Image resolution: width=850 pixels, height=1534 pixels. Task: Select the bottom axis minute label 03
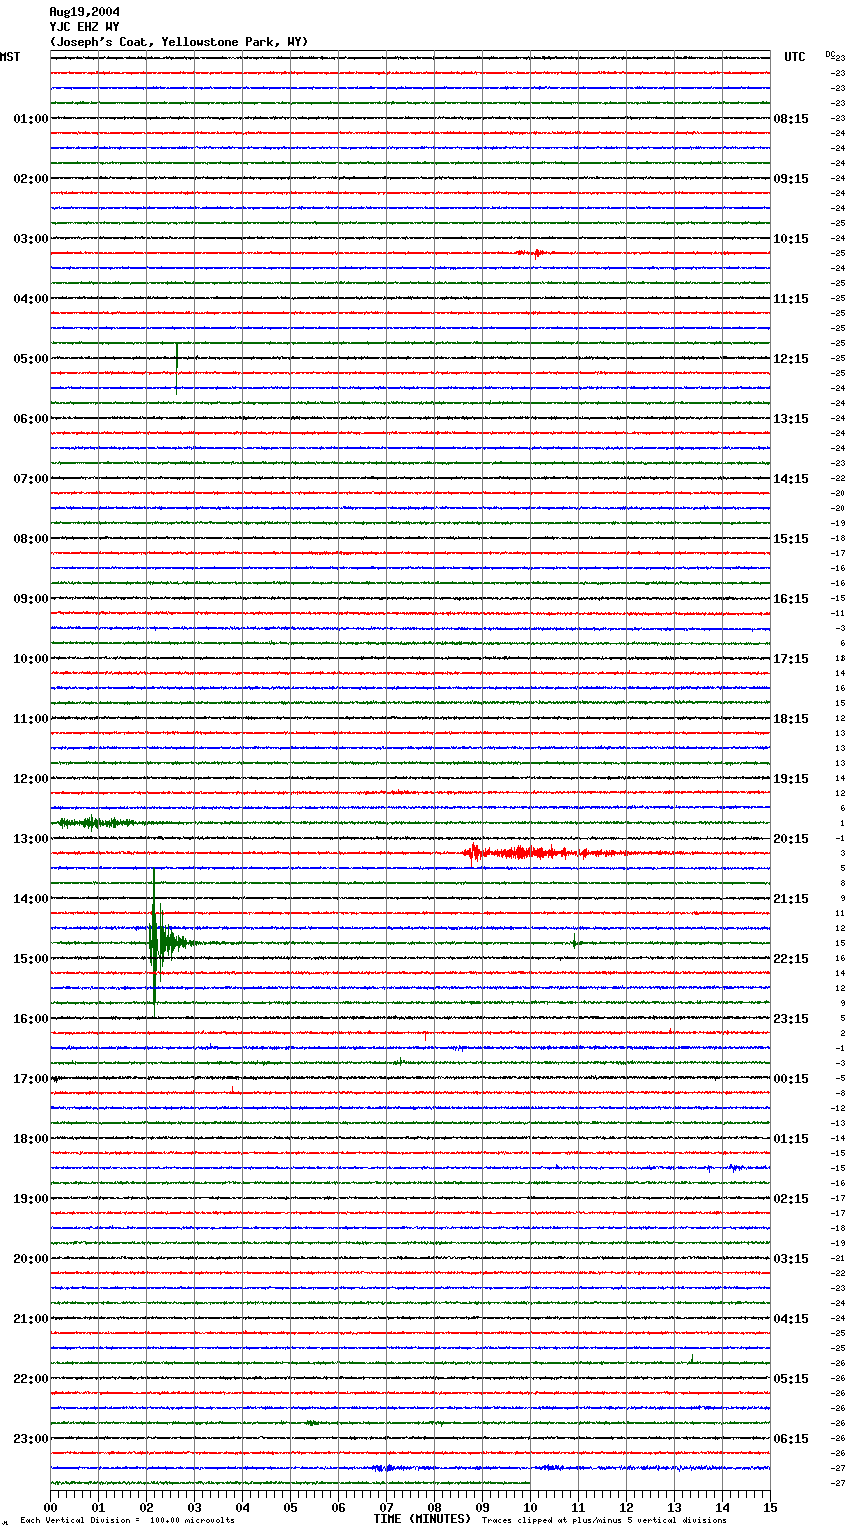pos(194,1506)
